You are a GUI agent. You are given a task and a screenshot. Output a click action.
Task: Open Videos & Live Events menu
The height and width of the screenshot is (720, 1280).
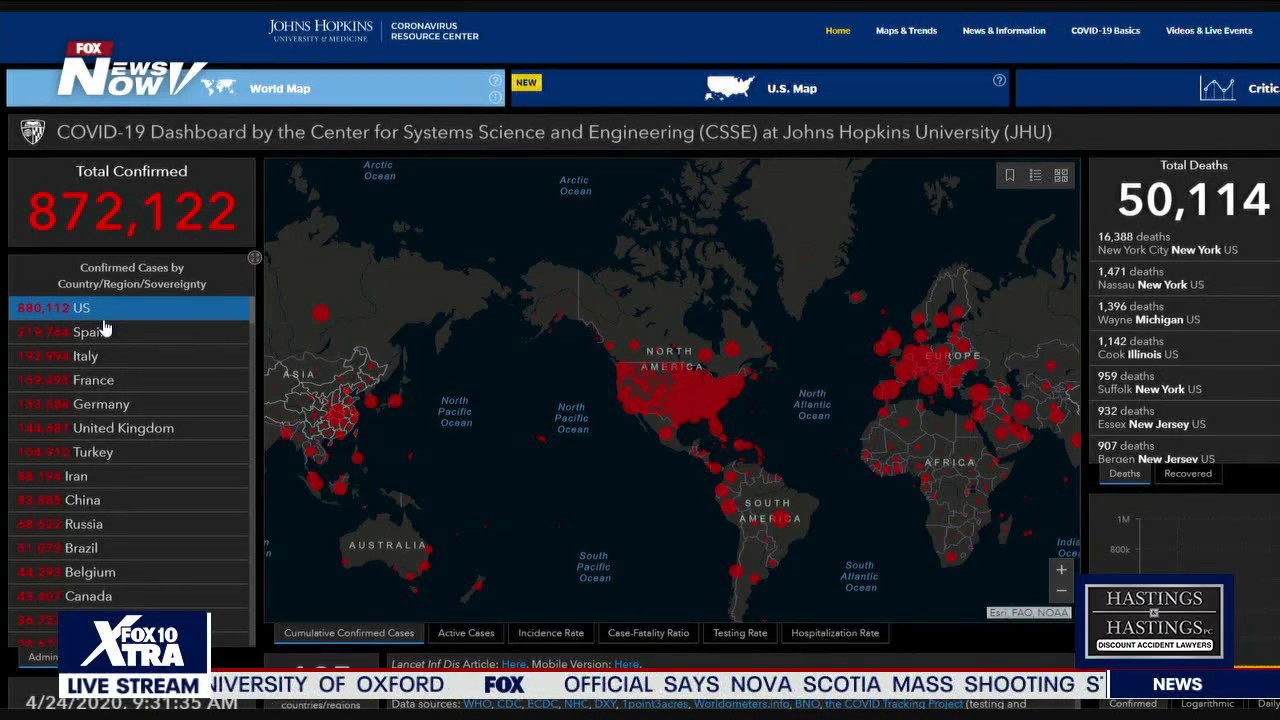[x=1209, y=31]
